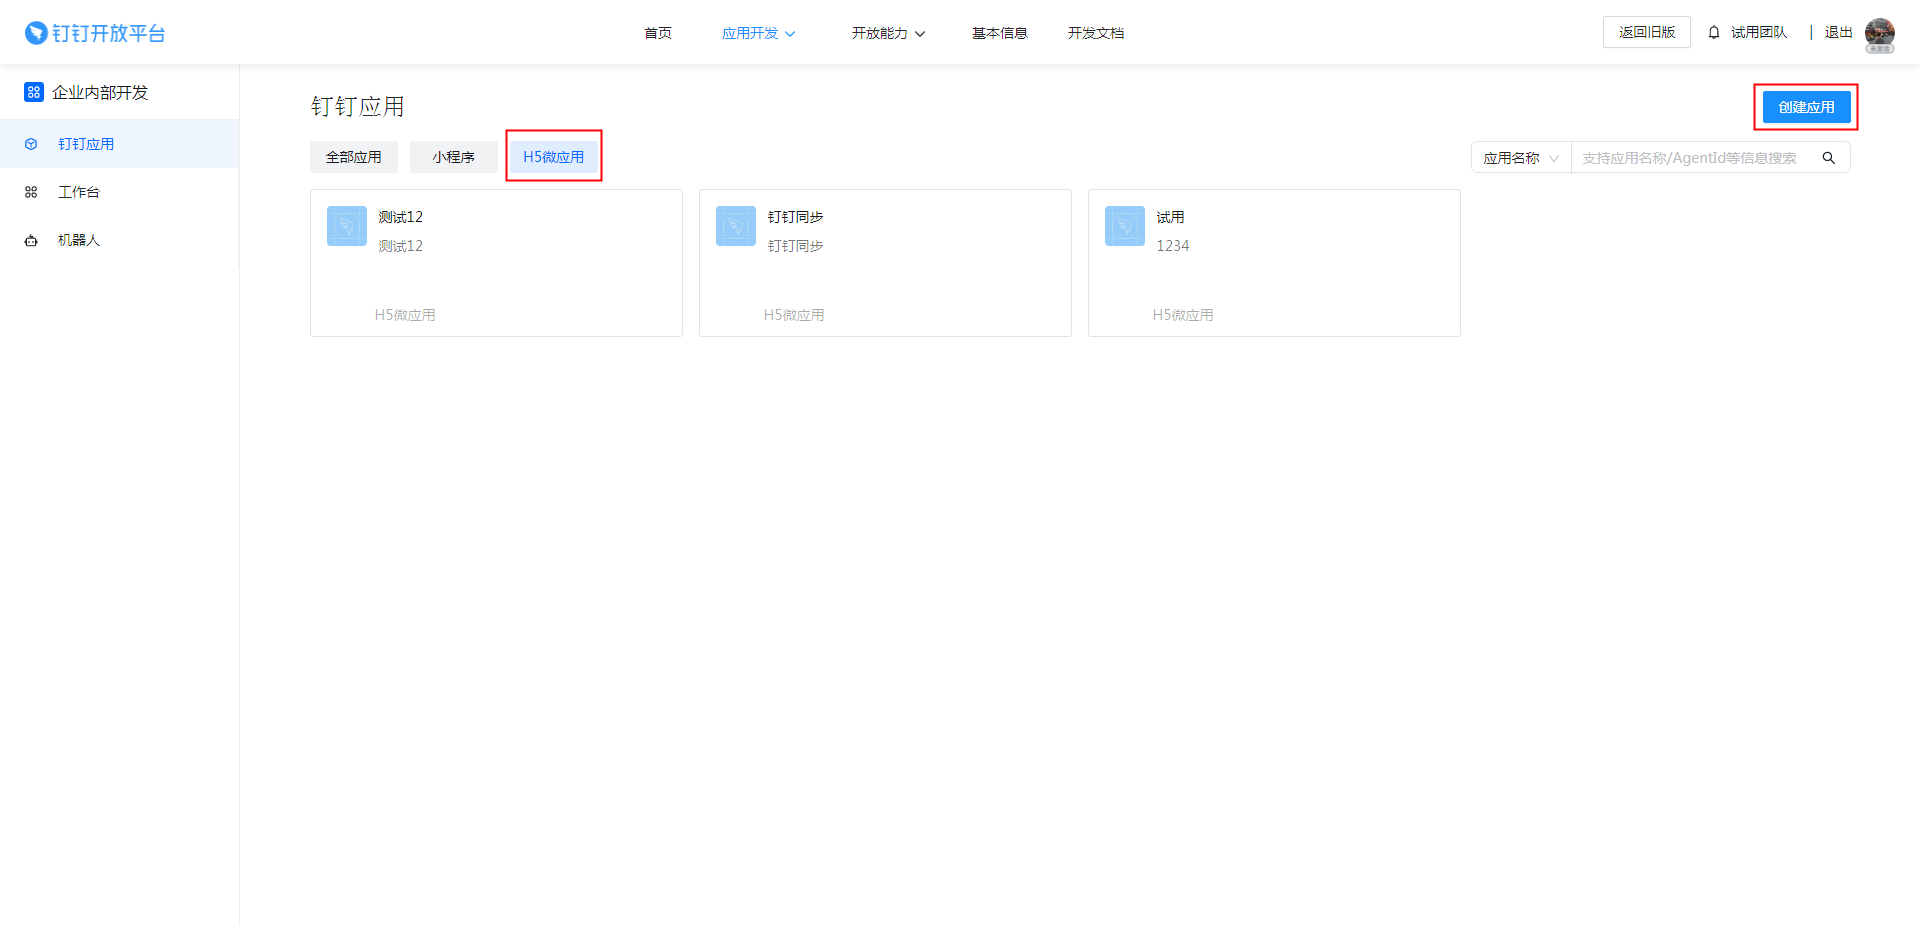Expand the 开放能力 menu chevron
This screenshot has width=1920, height=926.
[920, 34]
